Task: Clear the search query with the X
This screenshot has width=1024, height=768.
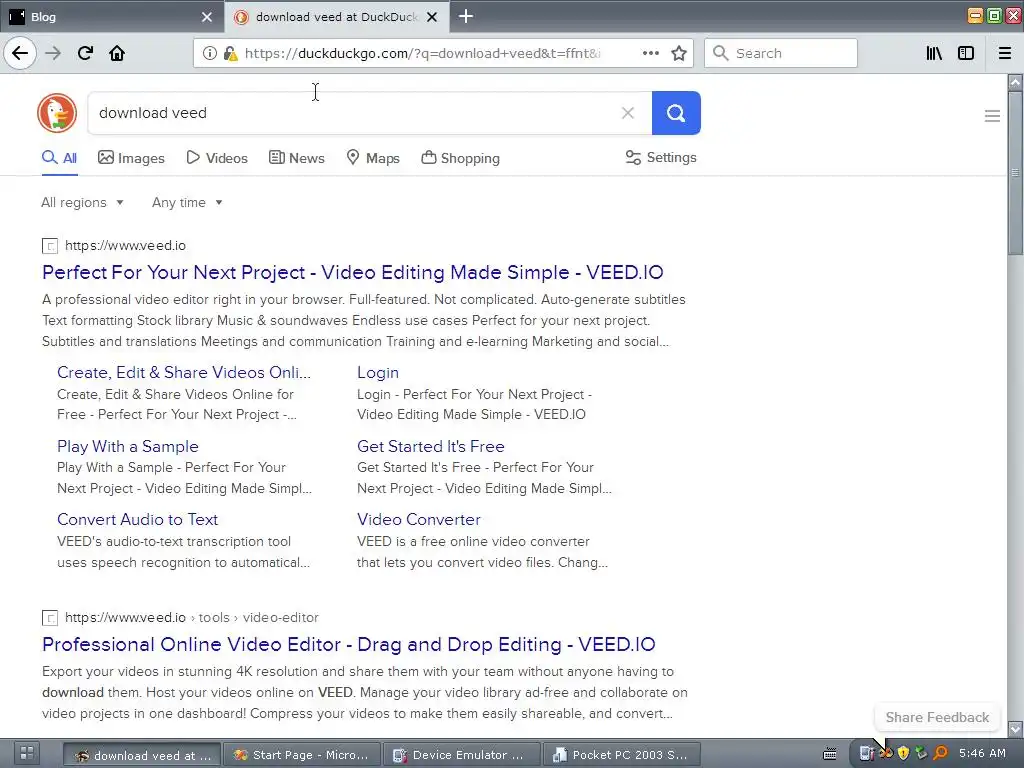Action: click(x=628, y=113)
